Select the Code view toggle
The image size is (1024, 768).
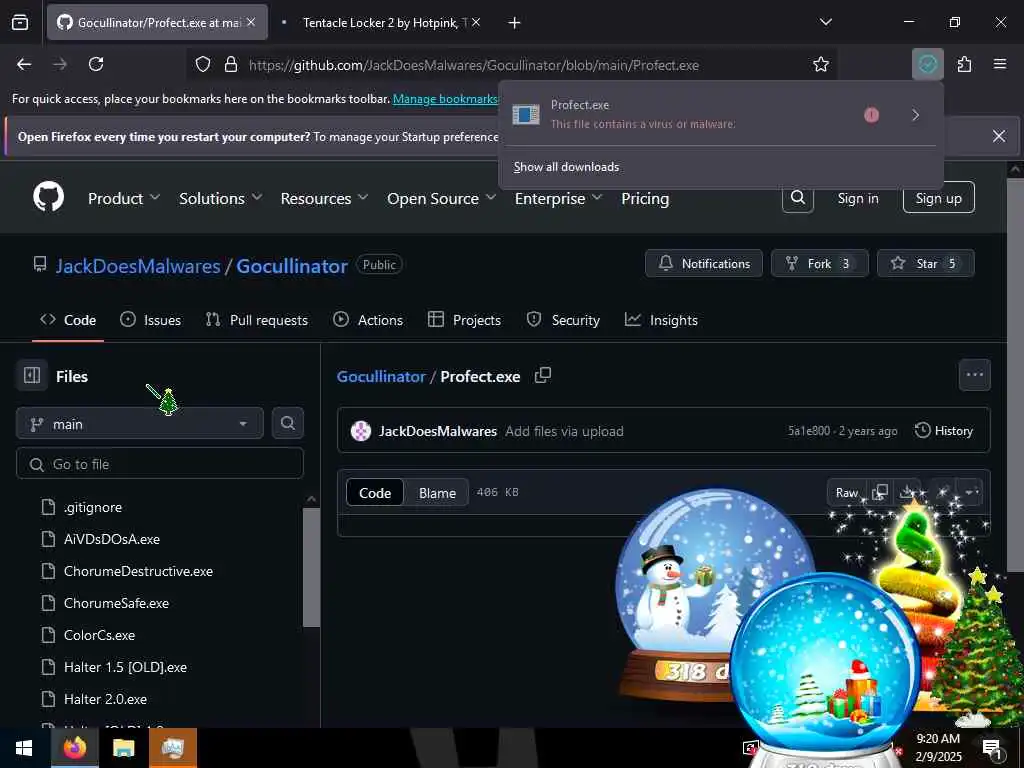(375, 493)
